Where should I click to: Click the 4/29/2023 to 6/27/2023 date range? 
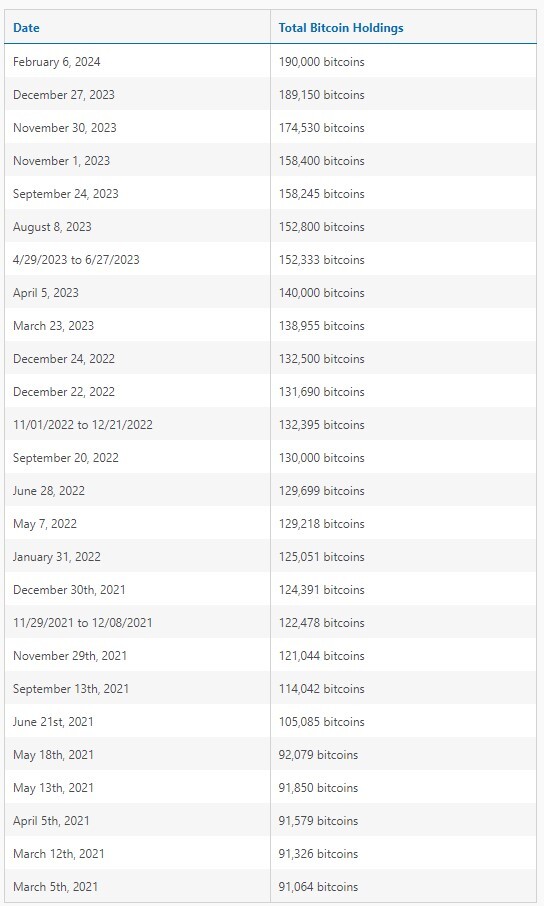76,259
